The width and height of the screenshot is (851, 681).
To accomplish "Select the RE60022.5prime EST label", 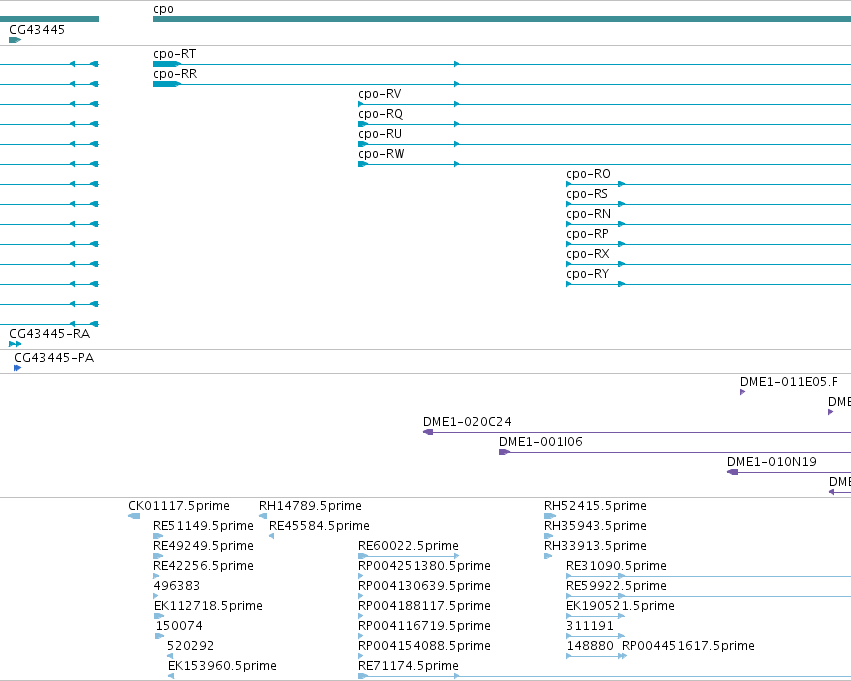I will coord(409,546).
